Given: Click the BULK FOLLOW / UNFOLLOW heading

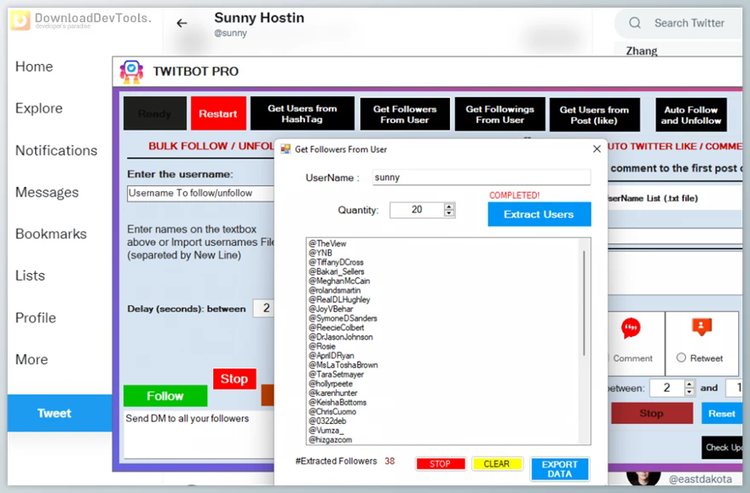Looking at the screenshot, I should click(x=211, y=146).
